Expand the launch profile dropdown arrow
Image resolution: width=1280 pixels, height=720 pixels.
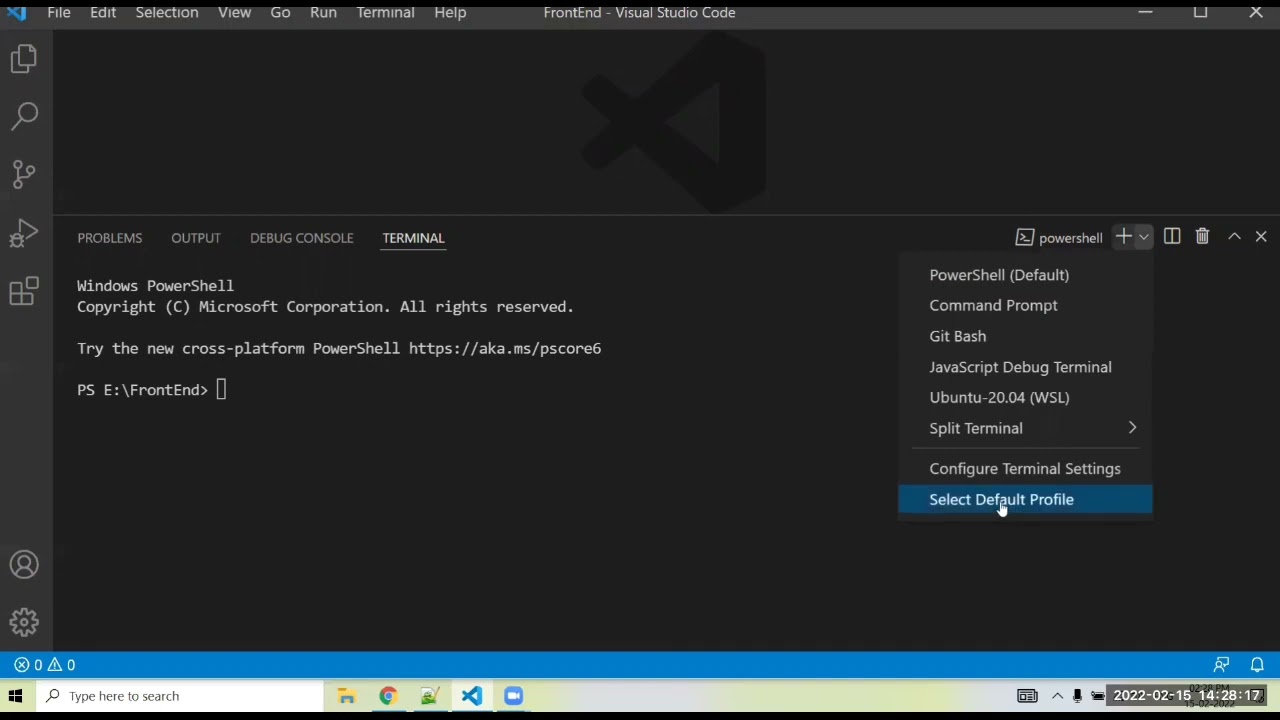[1144, 237]
